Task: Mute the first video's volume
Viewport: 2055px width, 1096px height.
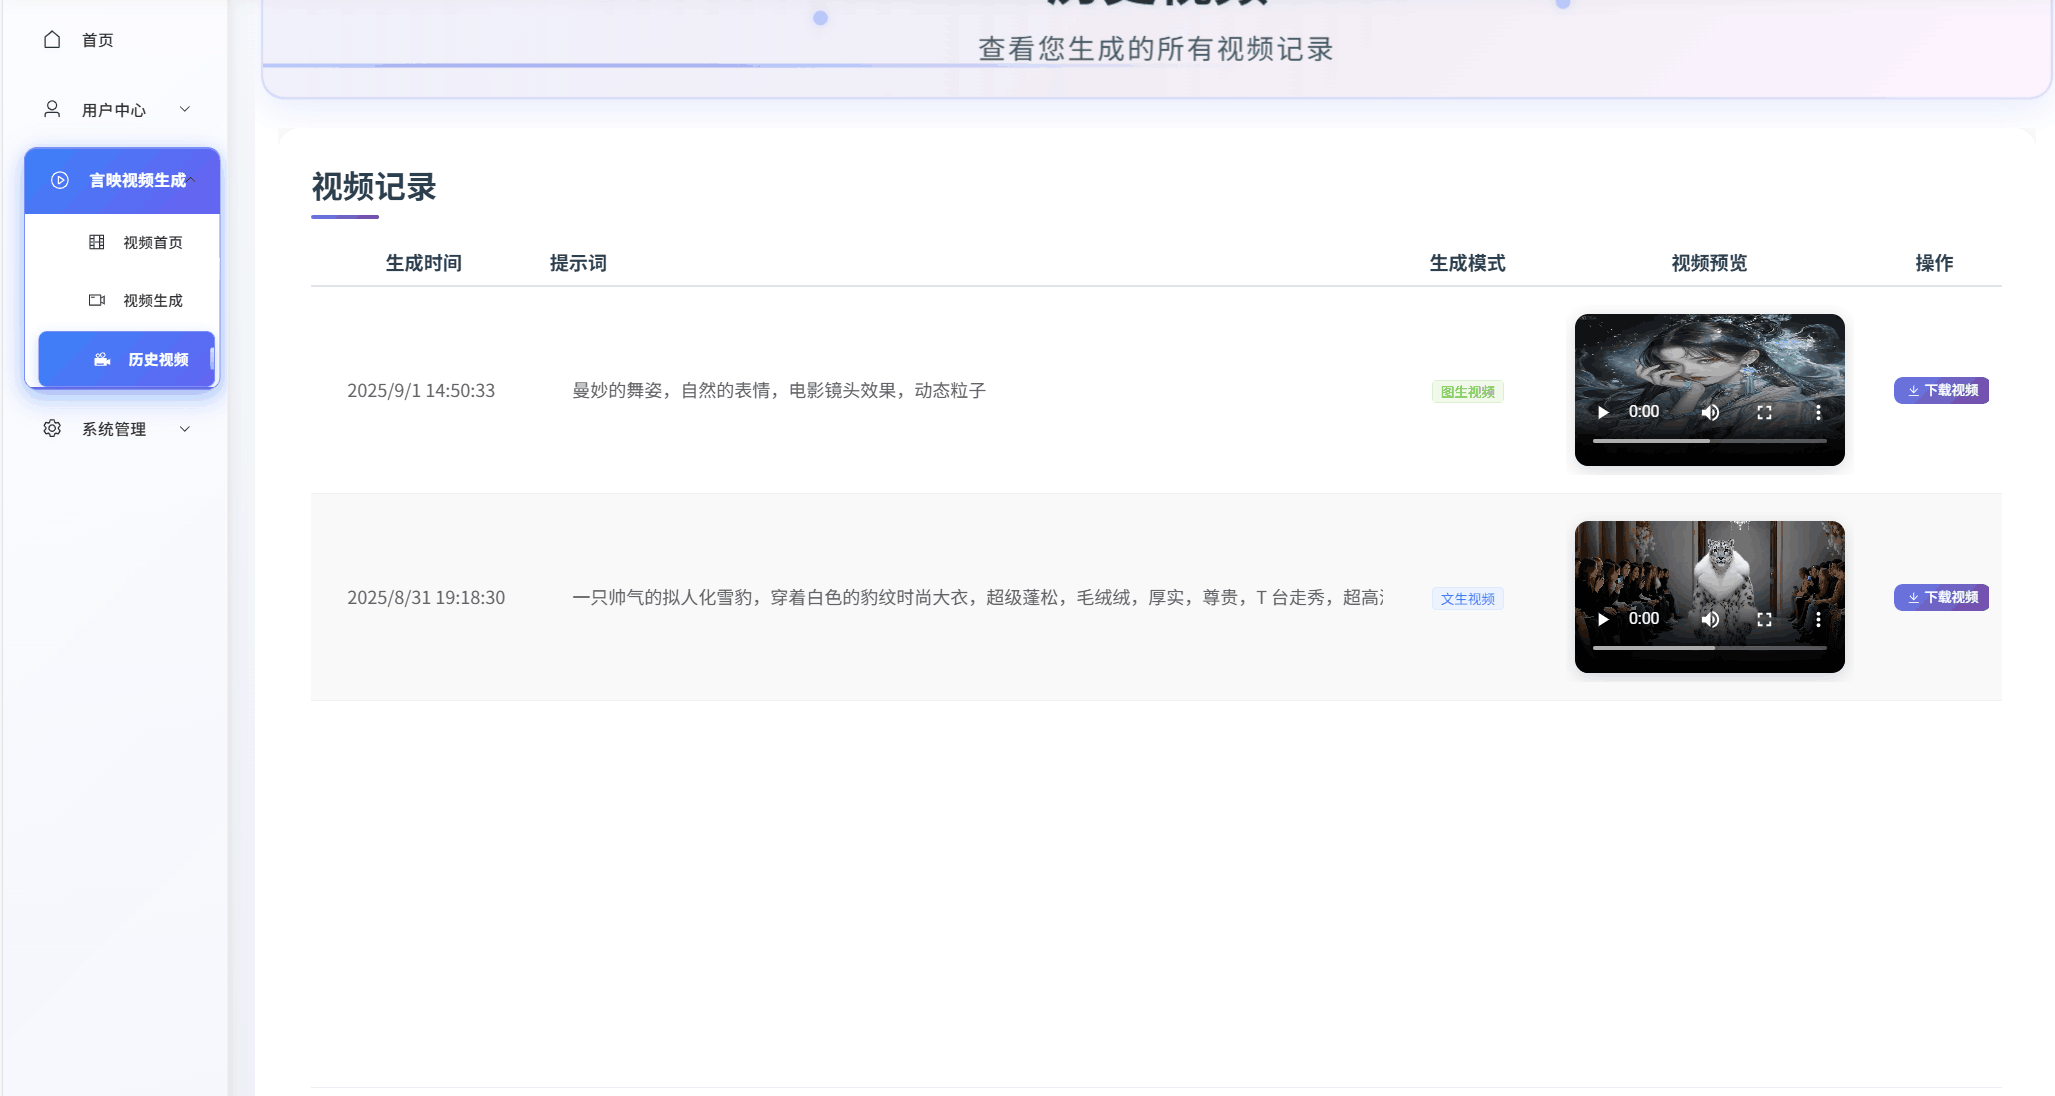Action: pyautogui.click(x=1711, y=412)
